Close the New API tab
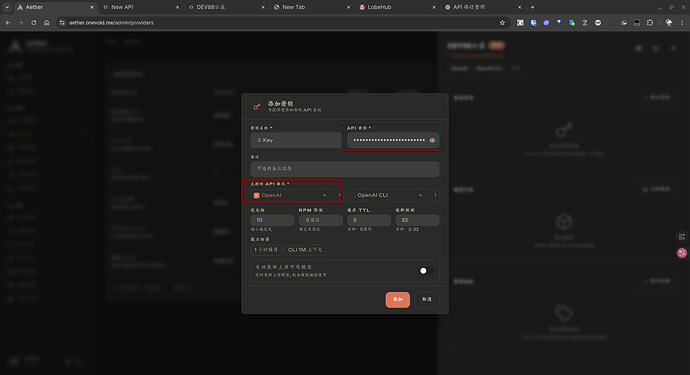 click(x=177, y=7)
